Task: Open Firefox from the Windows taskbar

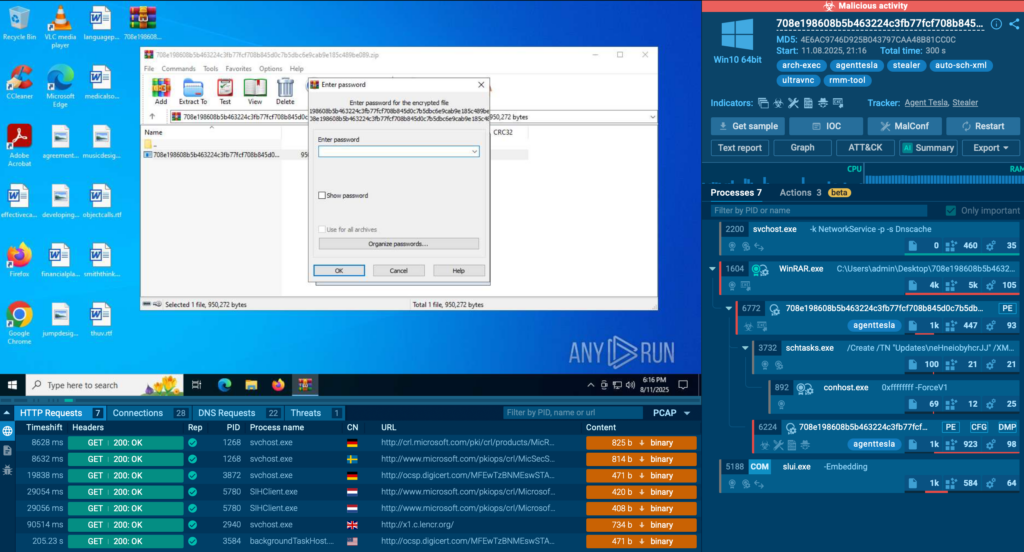Action: (x=277, y=385)
